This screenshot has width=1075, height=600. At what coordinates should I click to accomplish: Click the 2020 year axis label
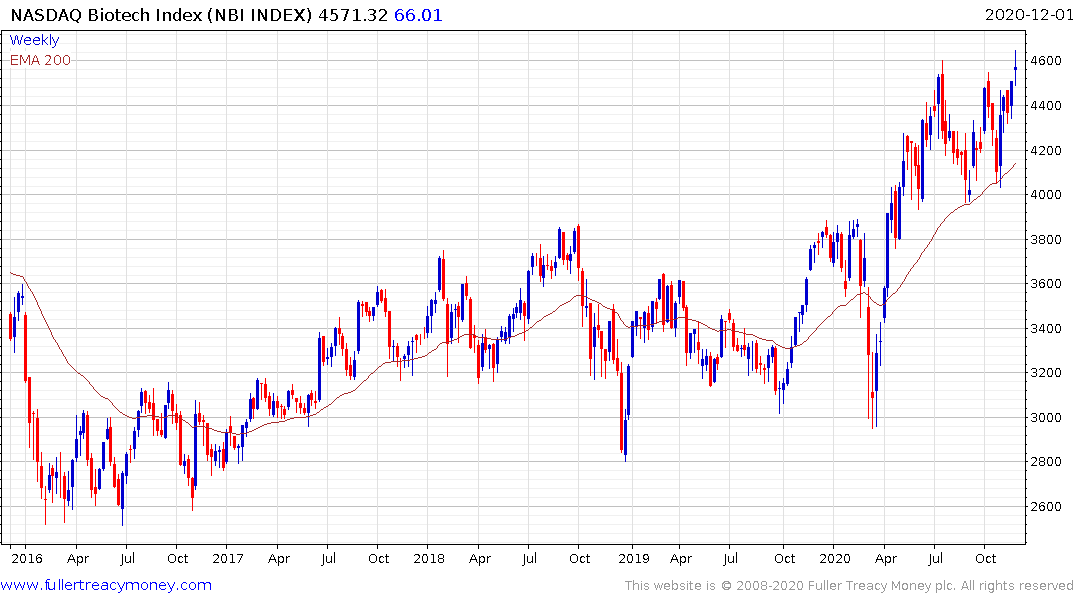tap(834, 559)
